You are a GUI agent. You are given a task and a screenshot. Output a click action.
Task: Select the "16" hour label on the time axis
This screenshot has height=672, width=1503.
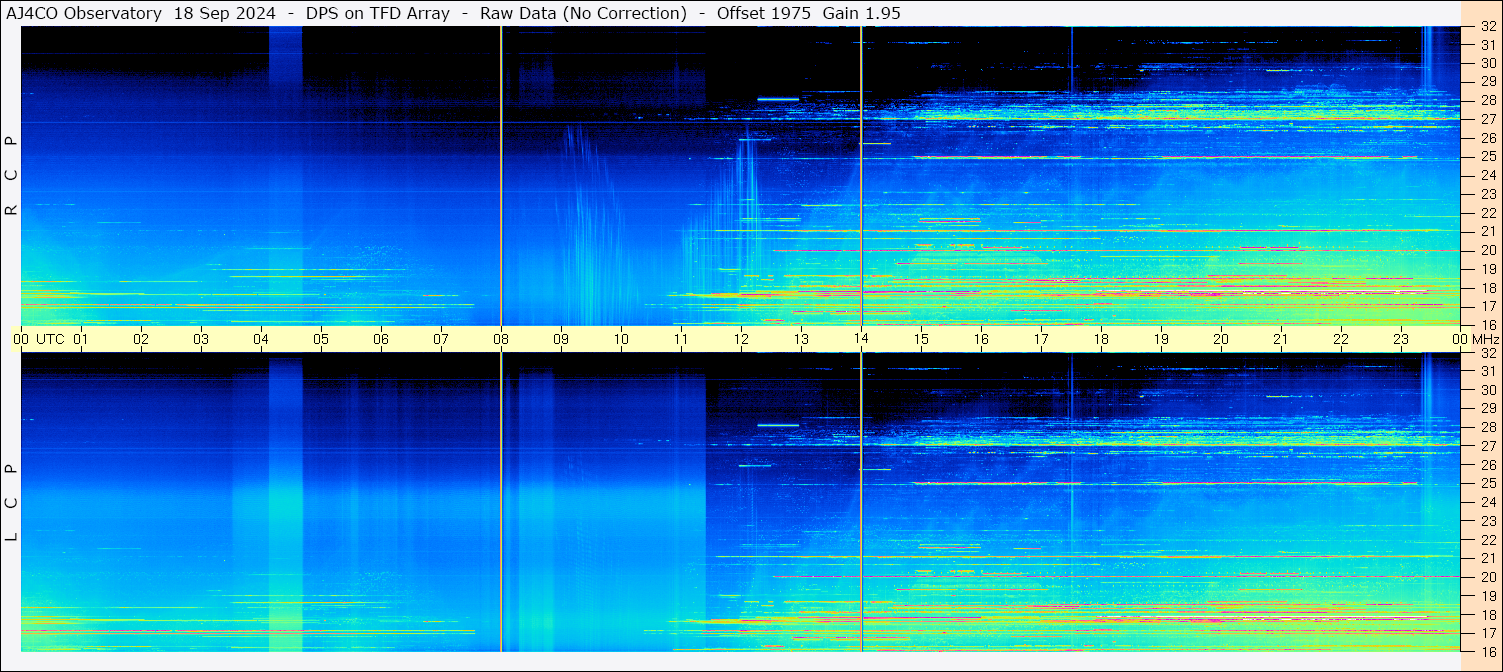tap(981, 339)
